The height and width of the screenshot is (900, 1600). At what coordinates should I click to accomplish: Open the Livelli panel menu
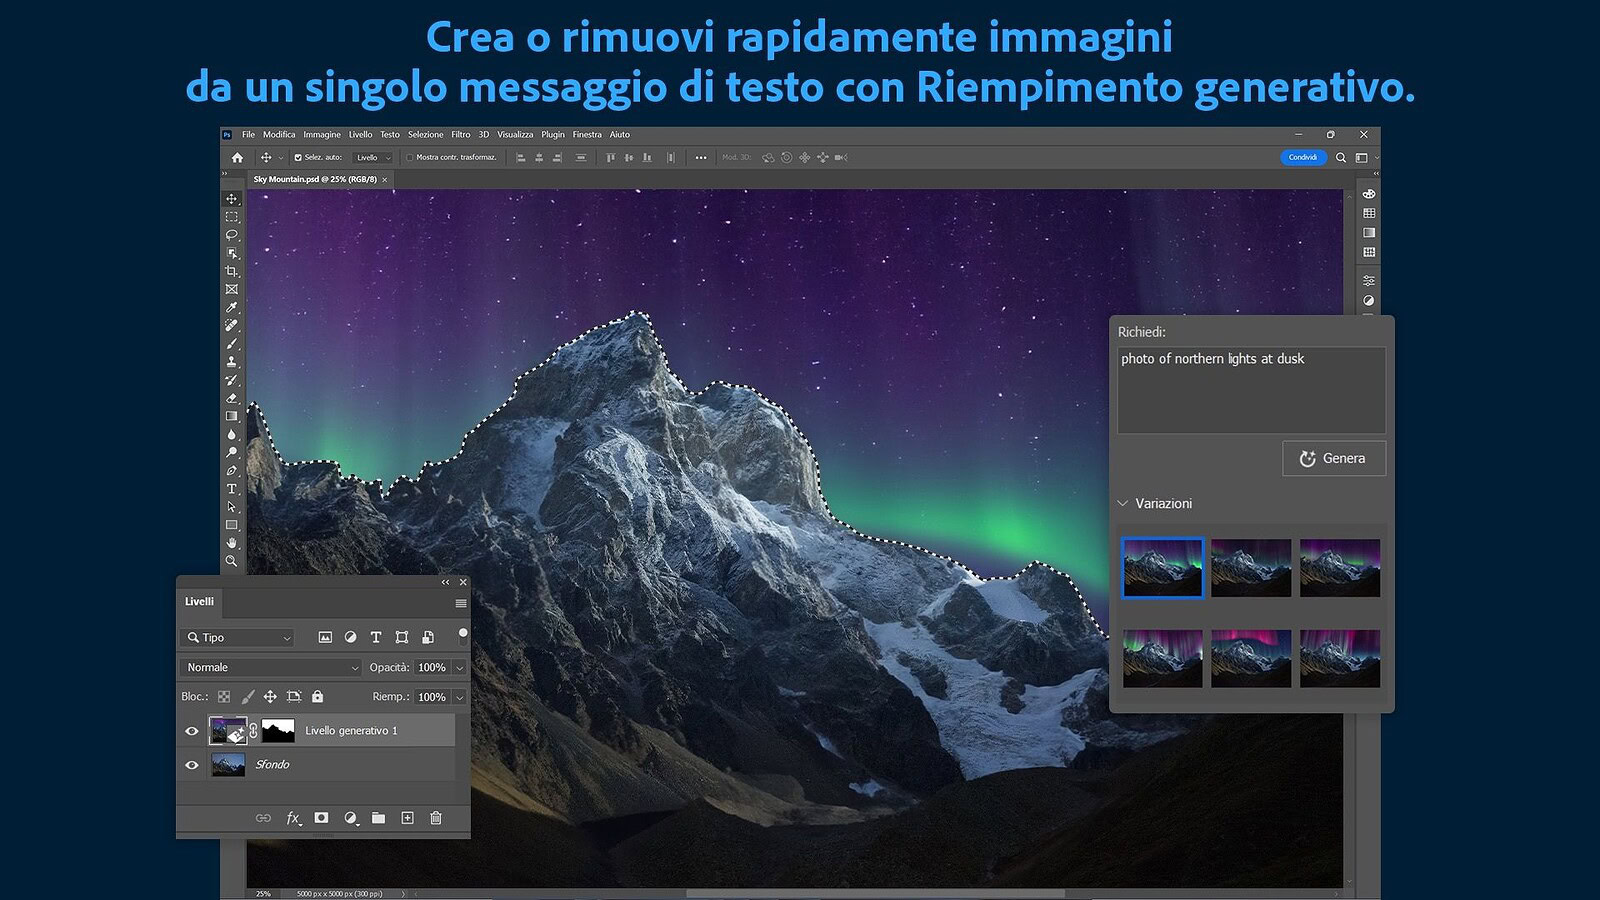pyautogui.click(x=461, y=603)
